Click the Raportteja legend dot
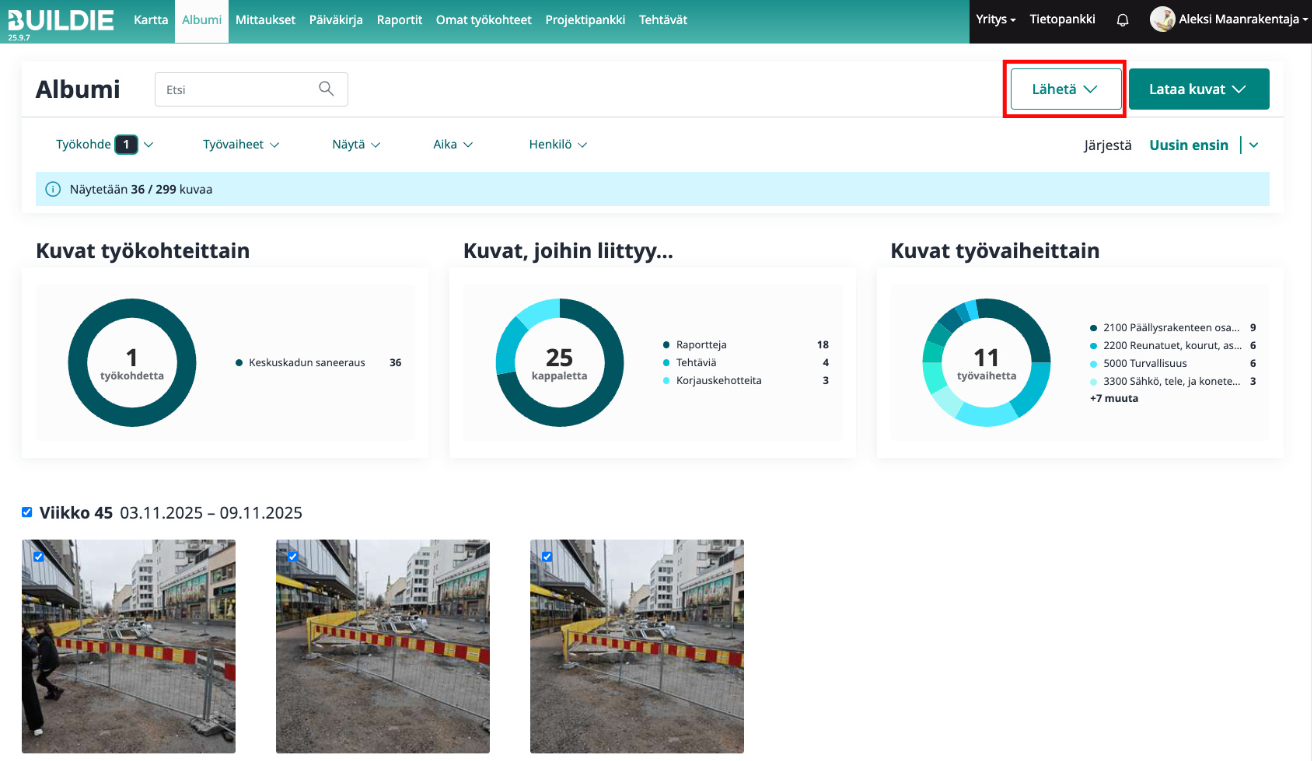The width and height of the screenshot is (1312, 761). (x=666, y=345)
